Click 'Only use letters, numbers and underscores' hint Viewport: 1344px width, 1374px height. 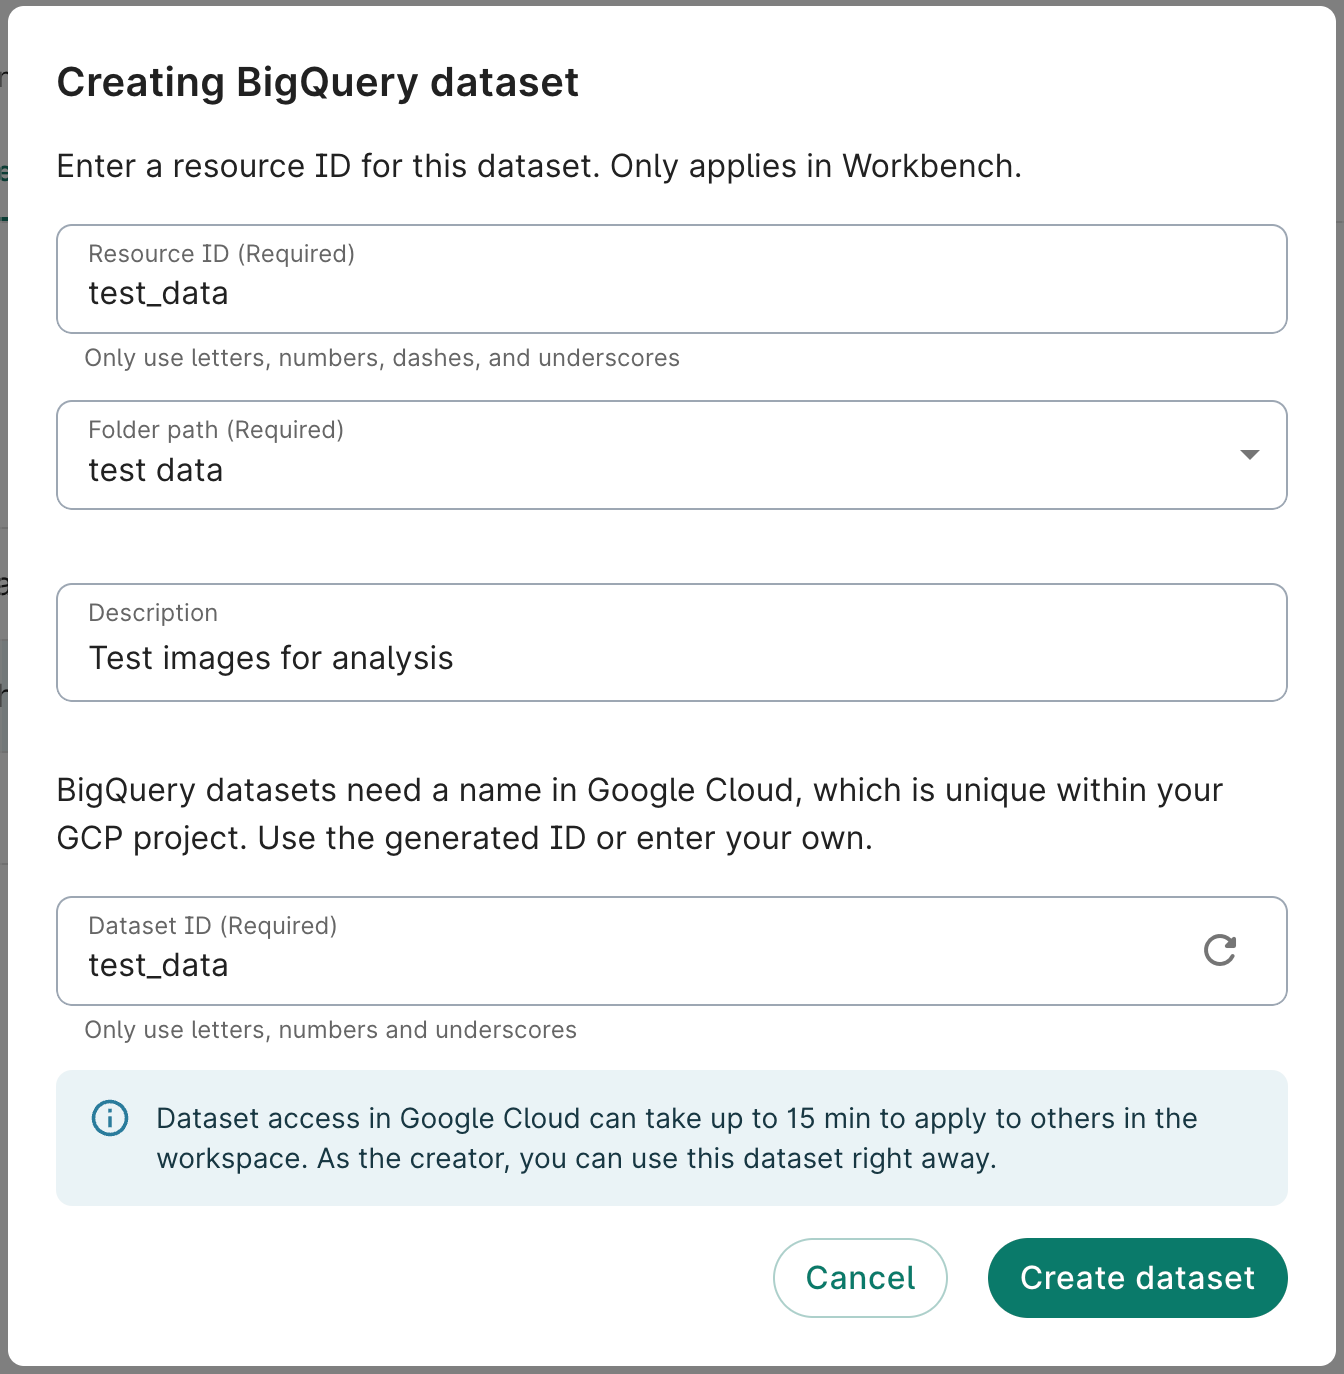coord(331,1030)
